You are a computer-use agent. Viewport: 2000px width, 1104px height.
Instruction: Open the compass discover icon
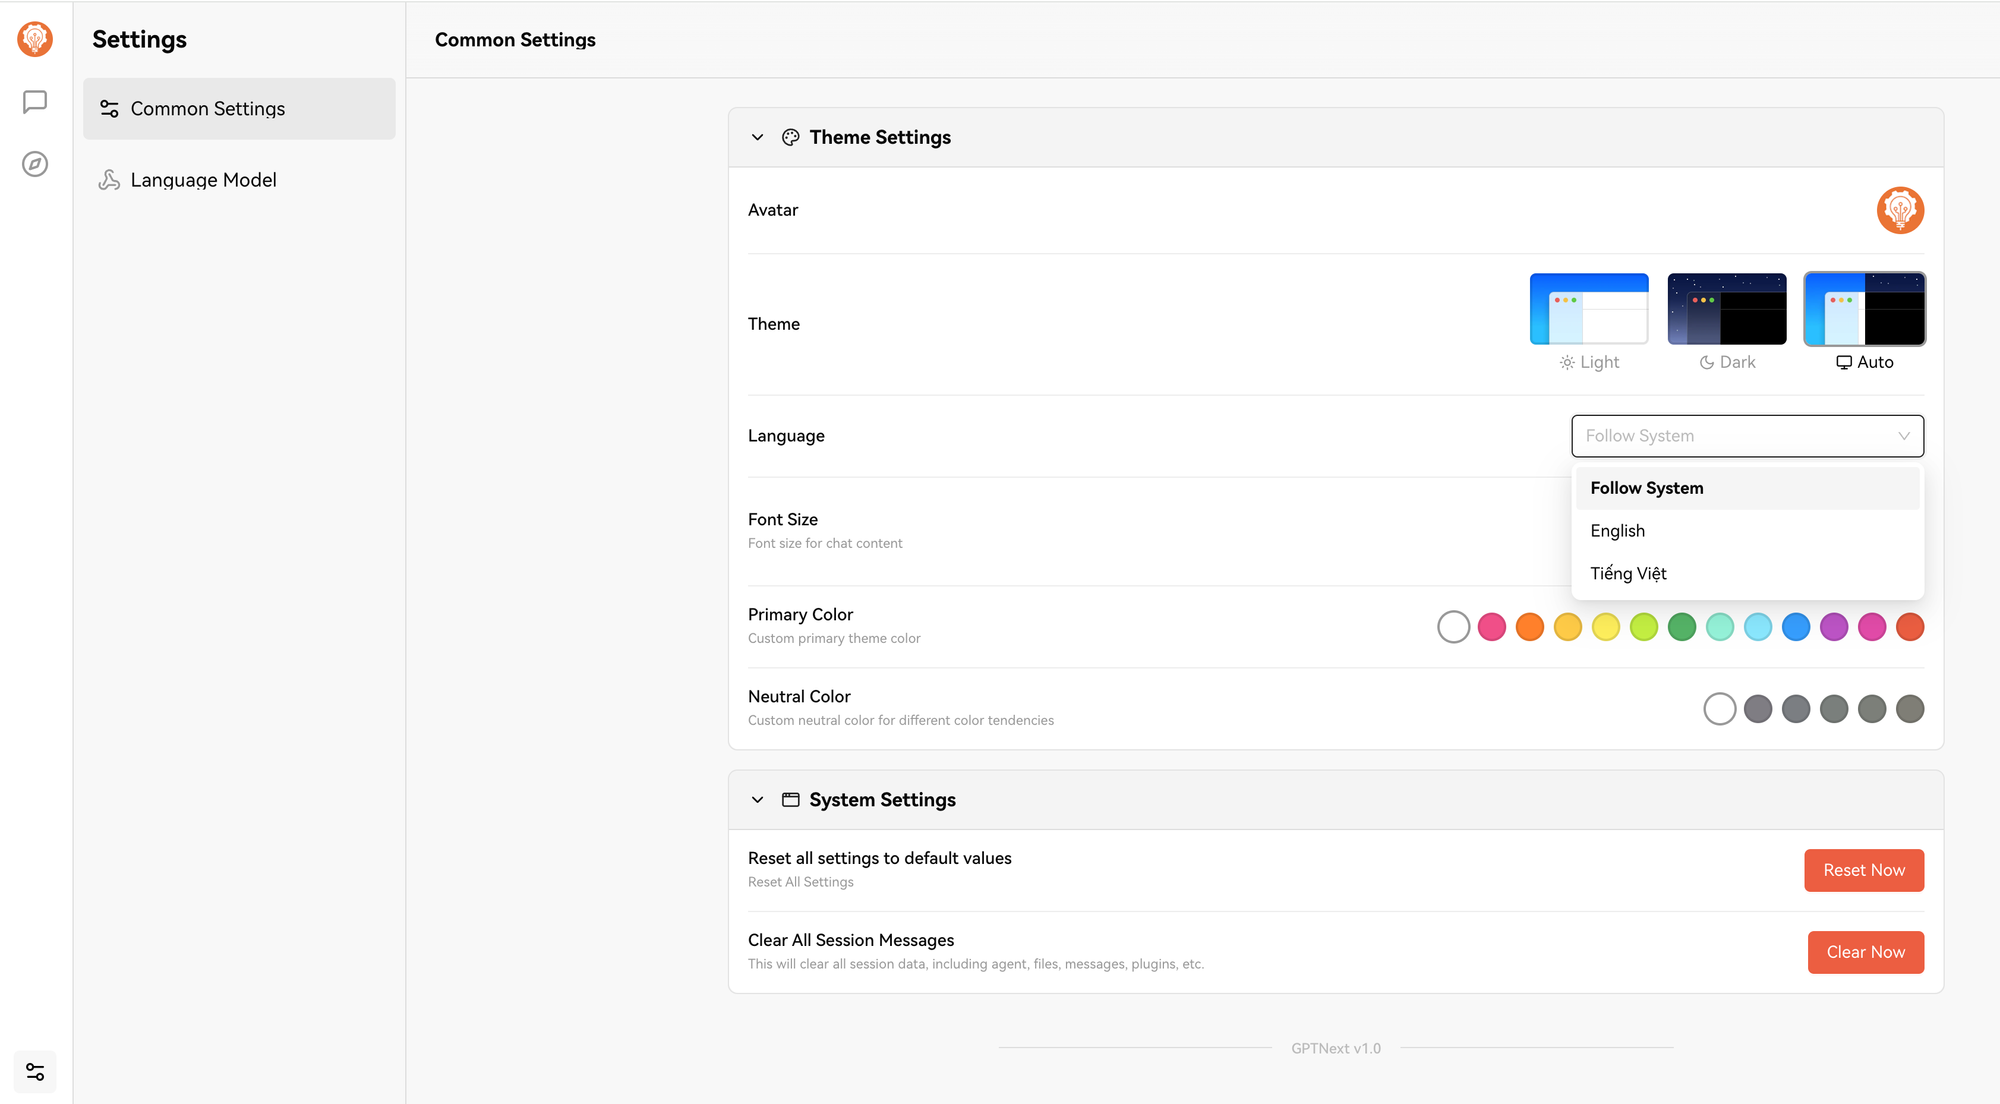pos(35,164)
